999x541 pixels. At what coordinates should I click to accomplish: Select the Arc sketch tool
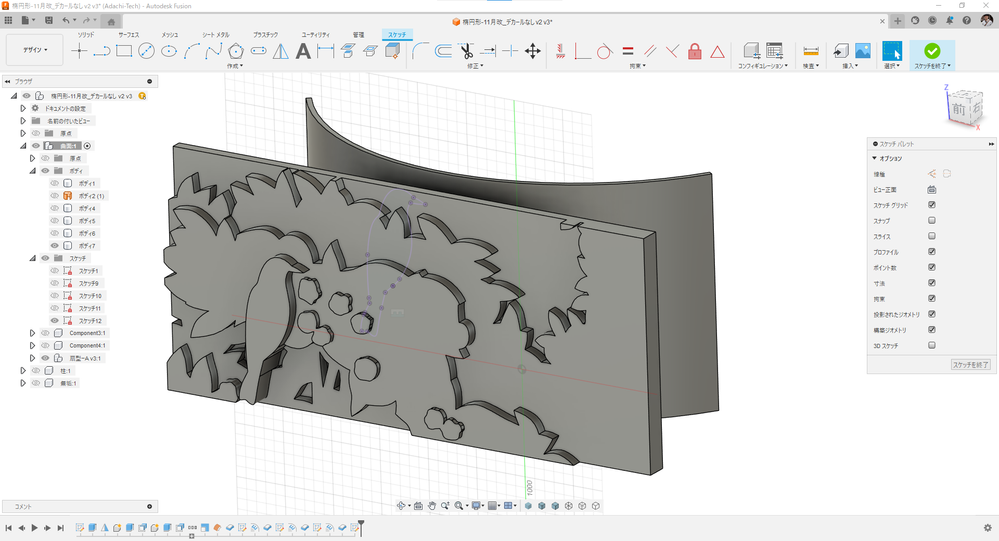pos(191,52)
